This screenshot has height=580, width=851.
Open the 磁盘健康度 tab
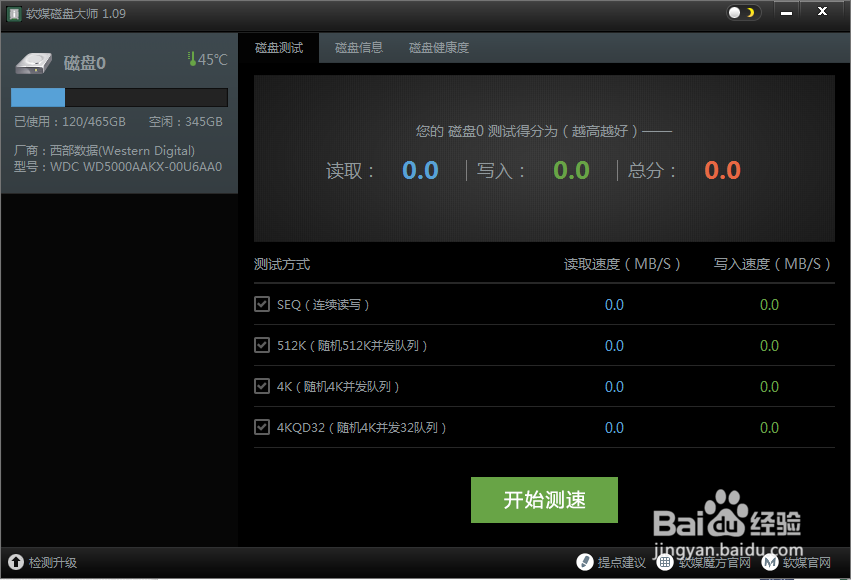click(438, 47)
